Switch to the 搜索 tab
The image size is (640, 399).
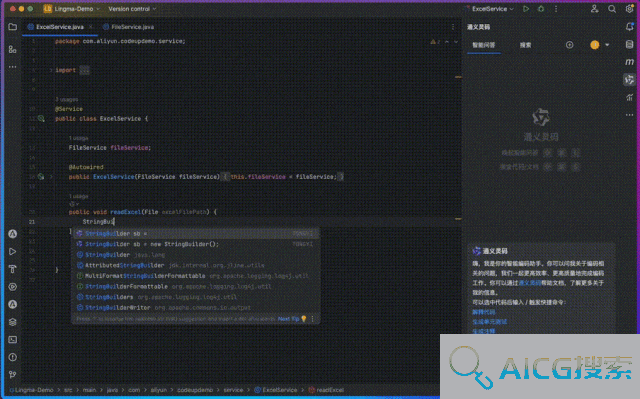coord(525,45)
